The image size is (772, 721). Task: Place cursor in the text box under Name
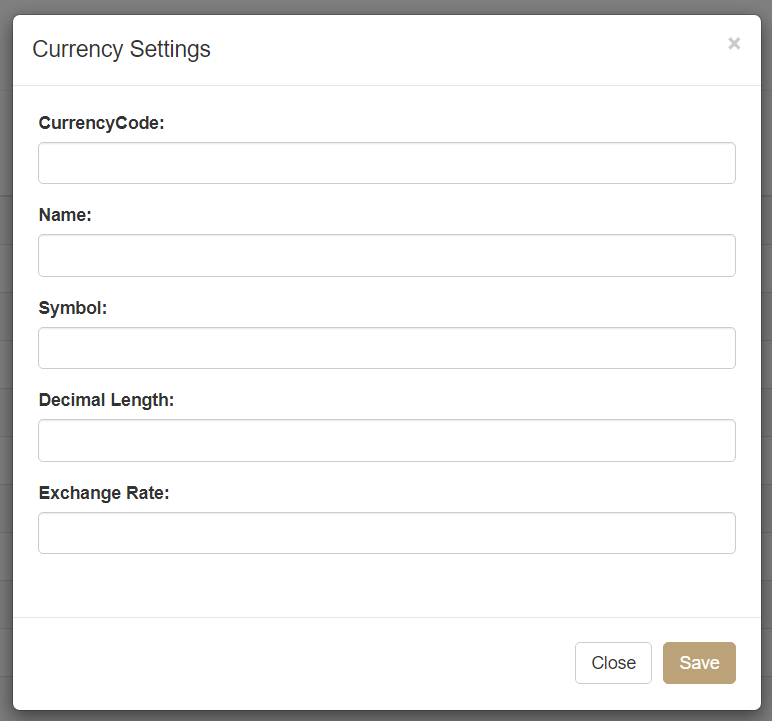(x=386, y=256)
